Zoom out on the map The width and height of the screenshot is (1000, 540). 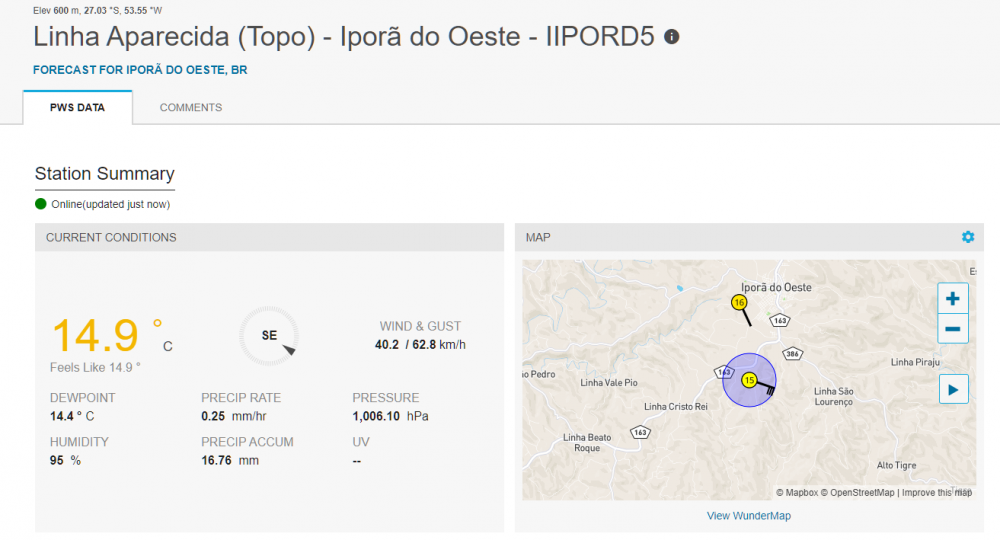coord(952,328)
